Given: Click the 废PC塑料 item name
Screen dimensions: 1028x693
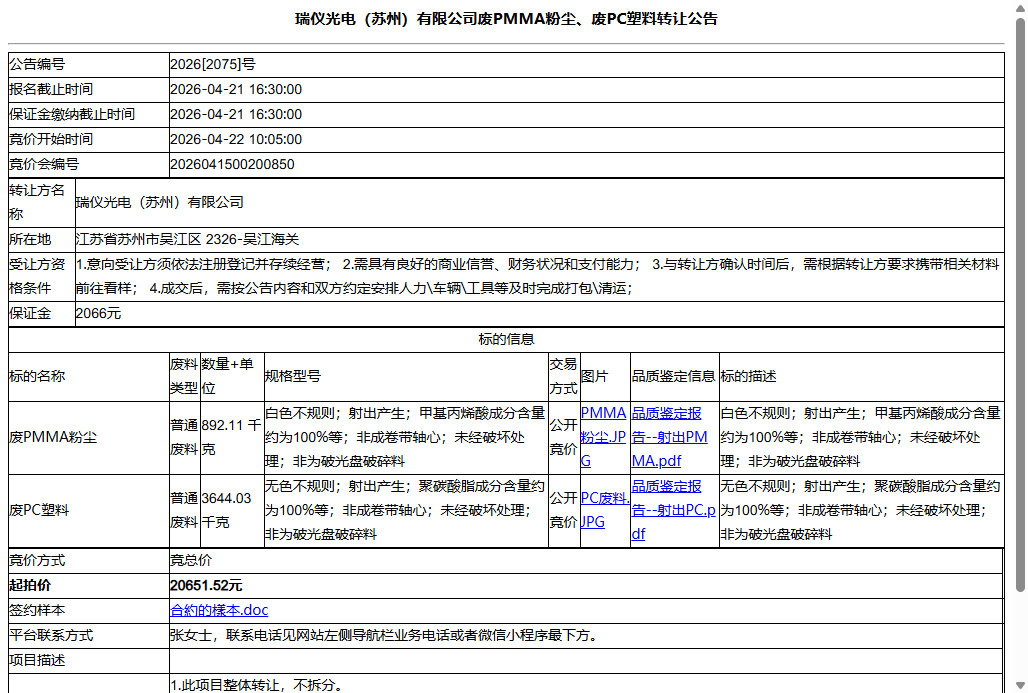Looking at the screenshot, I should pyautogui.click(x=39, y=510).
